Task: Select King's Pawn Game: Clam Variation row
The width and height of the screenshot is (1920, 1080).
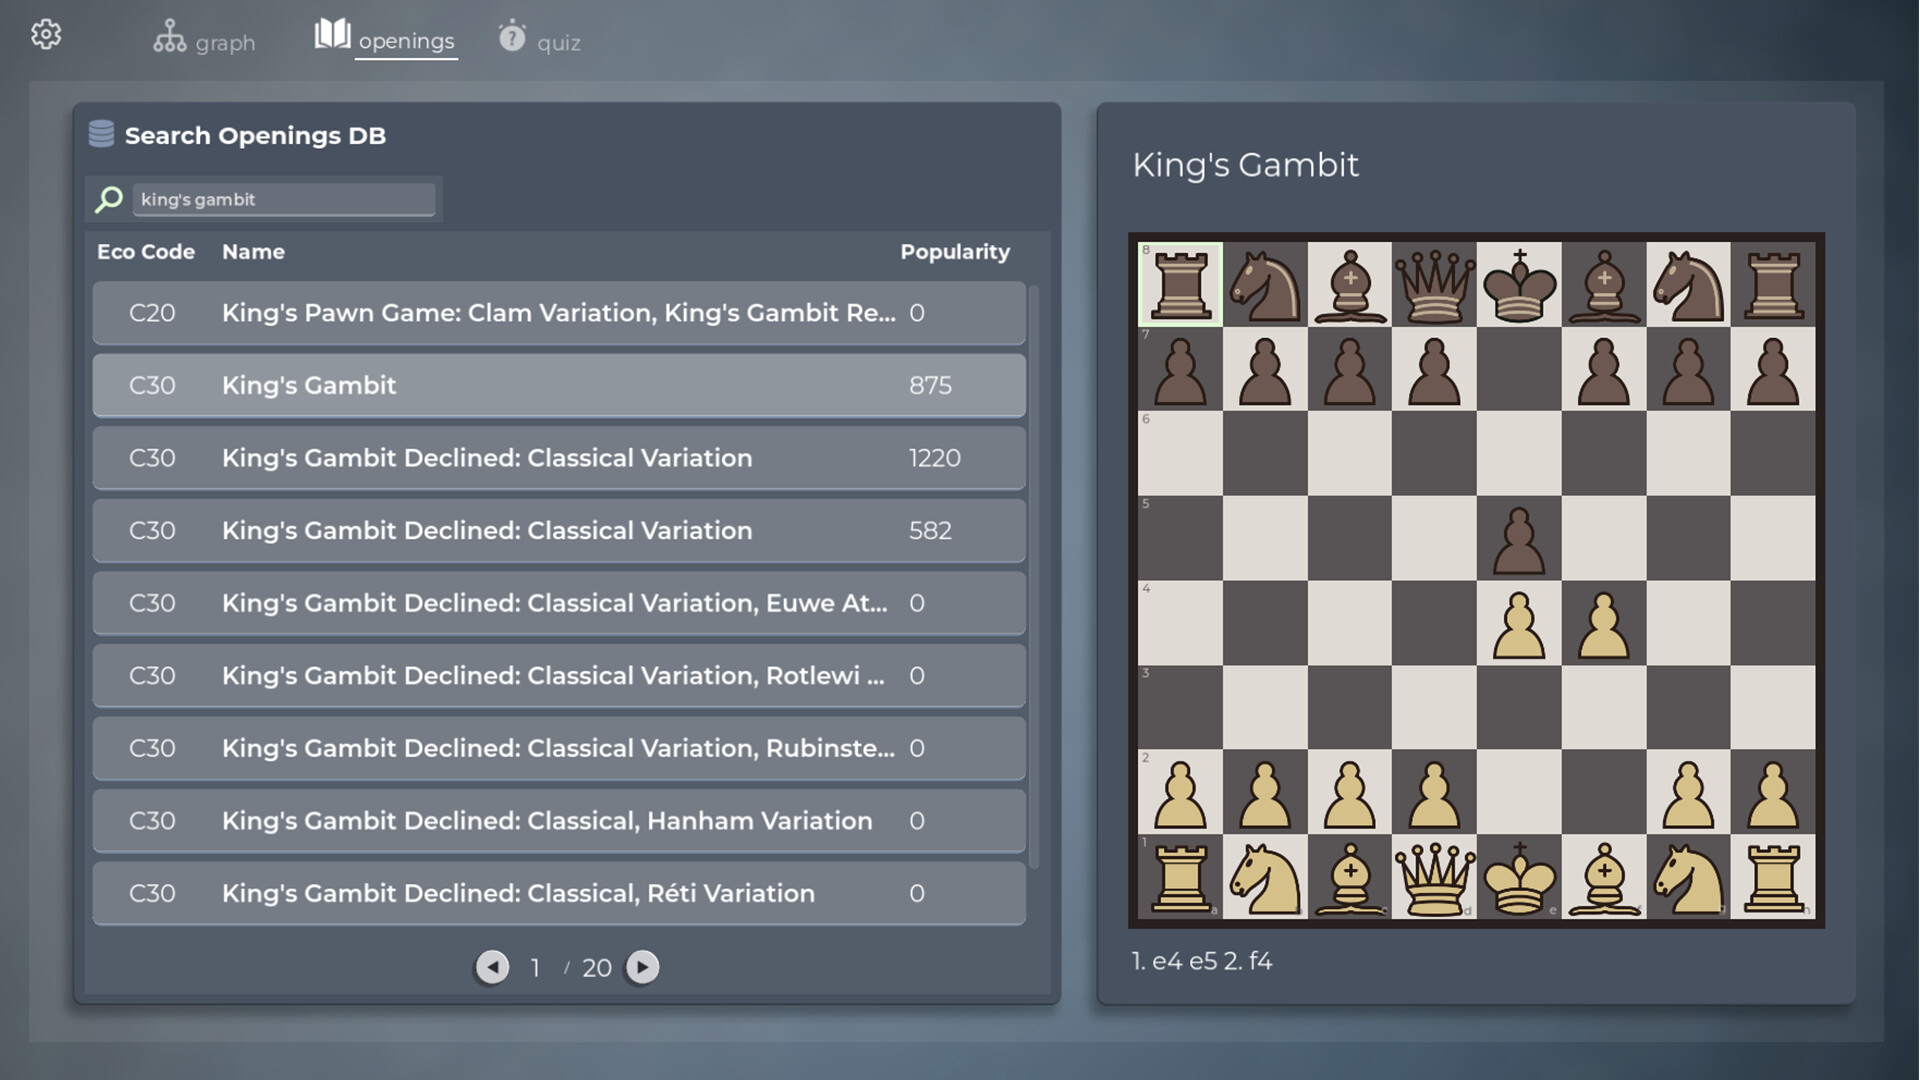Action: click(558, 312)
